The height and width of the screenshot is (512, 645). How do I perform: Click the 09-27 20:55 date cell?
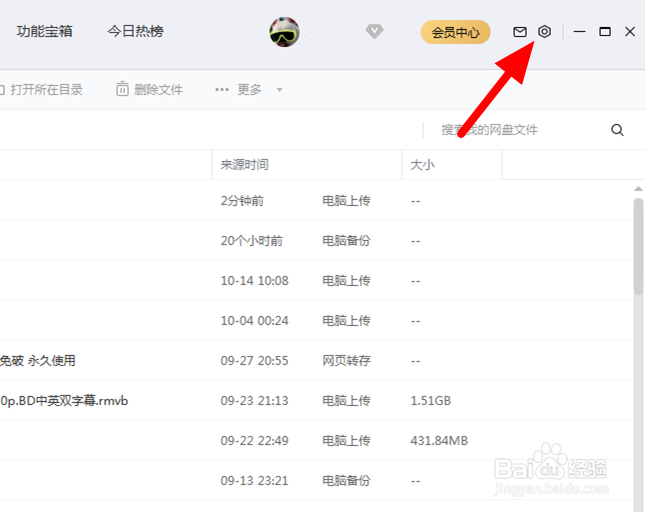[x=254, y=361]
